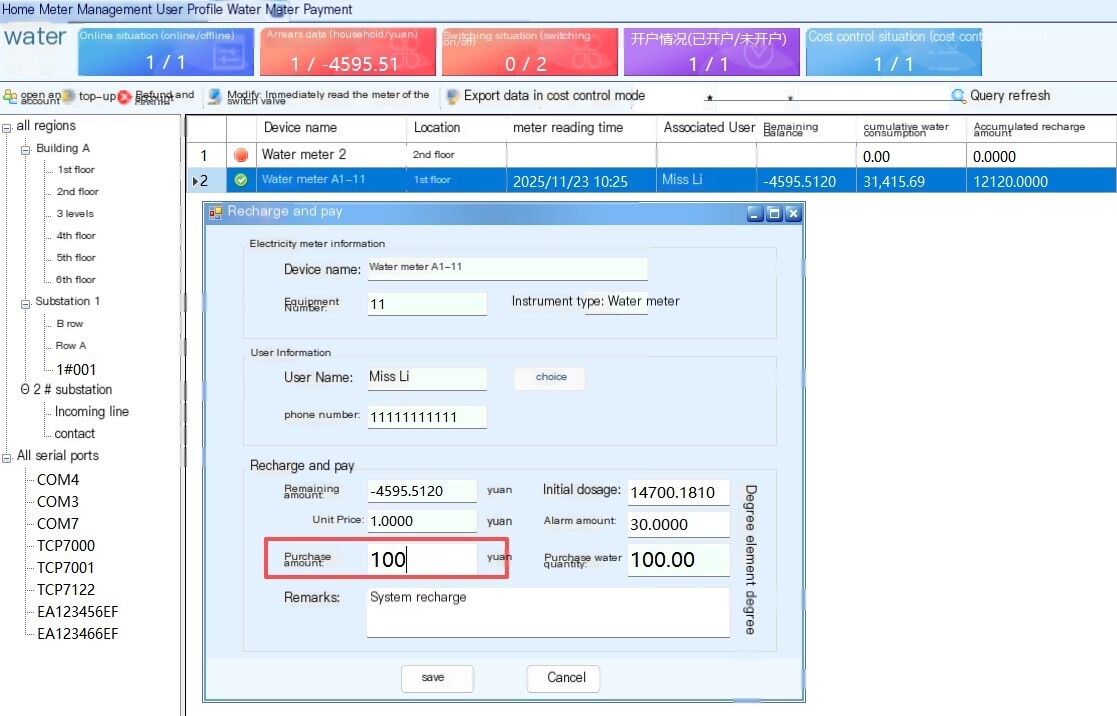Click the phone number field
The height and width of the screenshot is (716, 1117).
coord(427,417)
